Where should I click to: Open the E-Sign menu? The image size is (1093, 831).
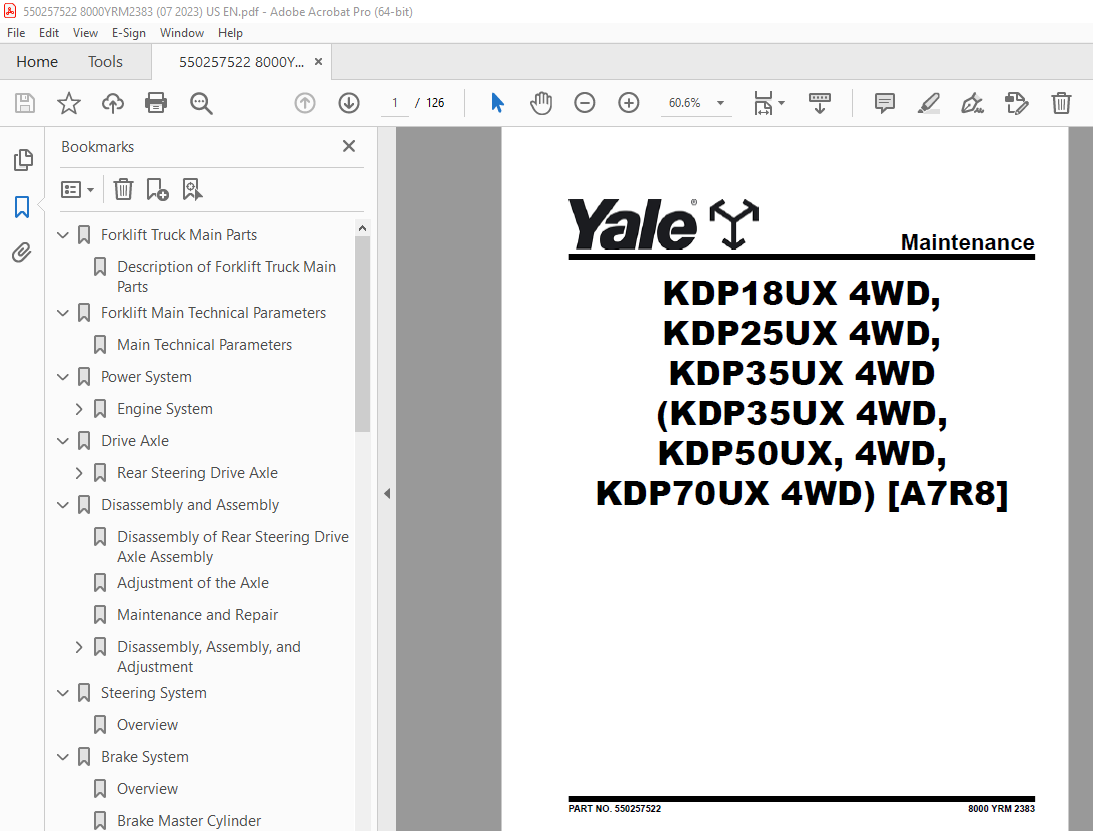point(129,33)
